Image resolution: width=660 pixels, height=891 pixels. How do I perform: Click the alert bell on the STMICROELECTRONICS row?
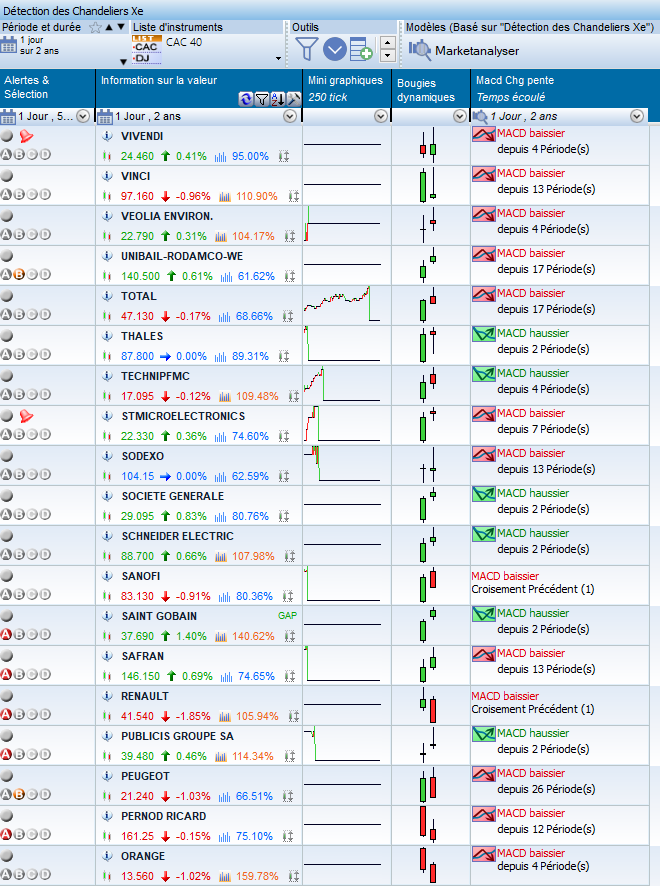[x=26, y=417]
